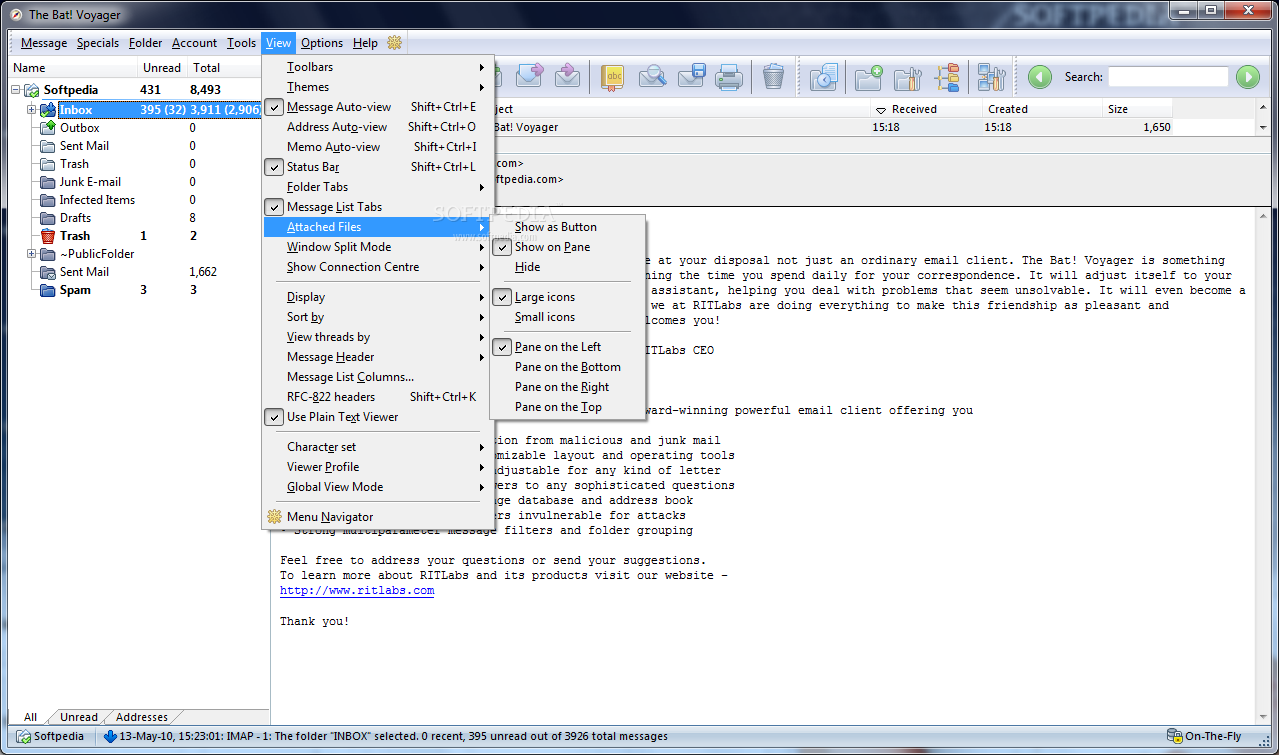Click the preferences settings toolbar icon
This screenshot has width=1279, height=755.
coord(991,76)
